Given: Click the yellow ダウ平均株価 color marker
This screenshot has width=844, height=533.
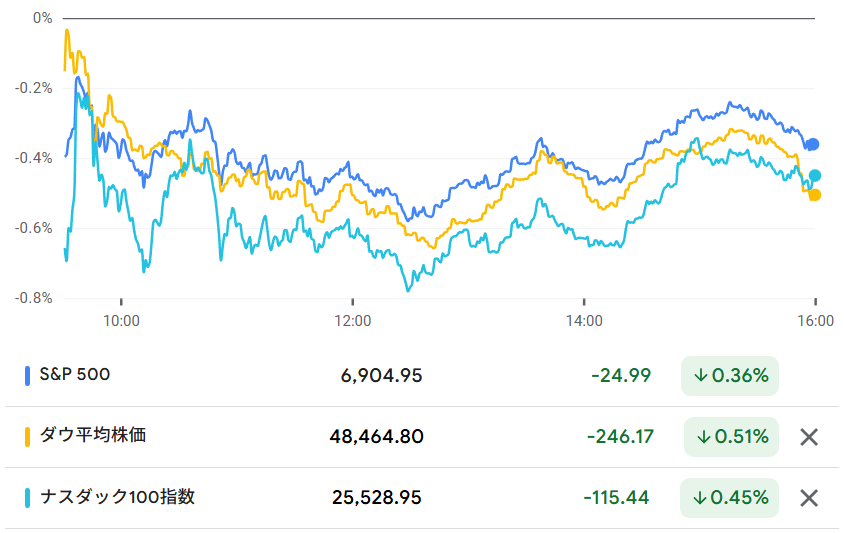Looking at the screenshot, I should point(28,437).
